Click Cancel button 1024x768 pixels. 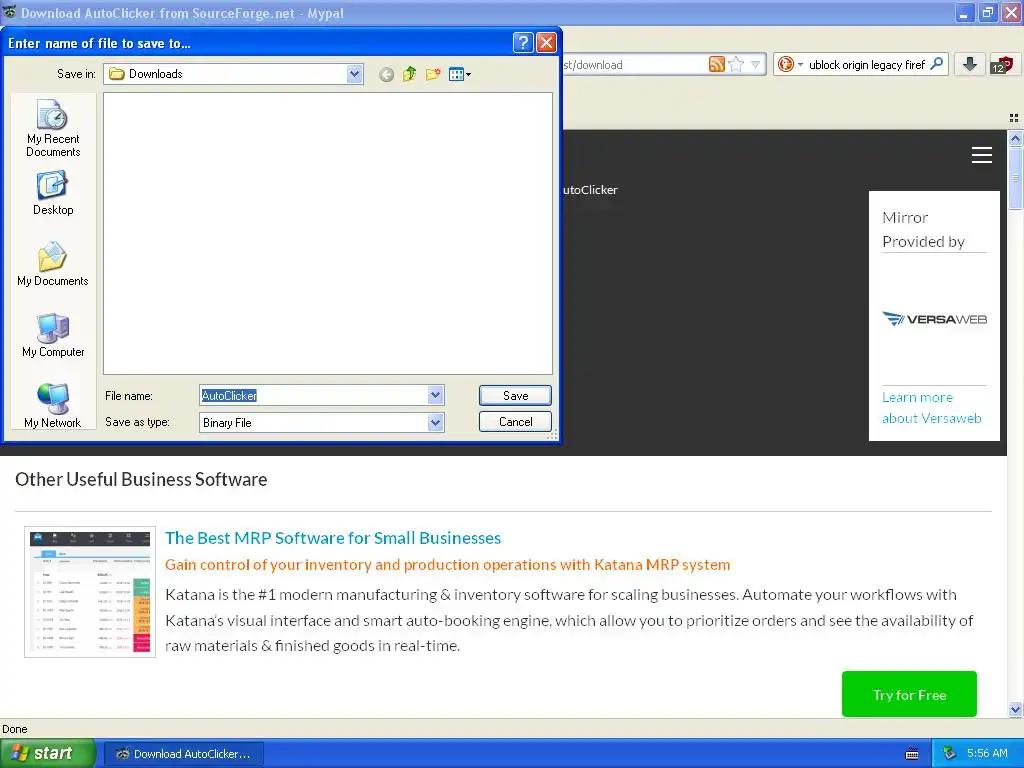coord(515,422)
